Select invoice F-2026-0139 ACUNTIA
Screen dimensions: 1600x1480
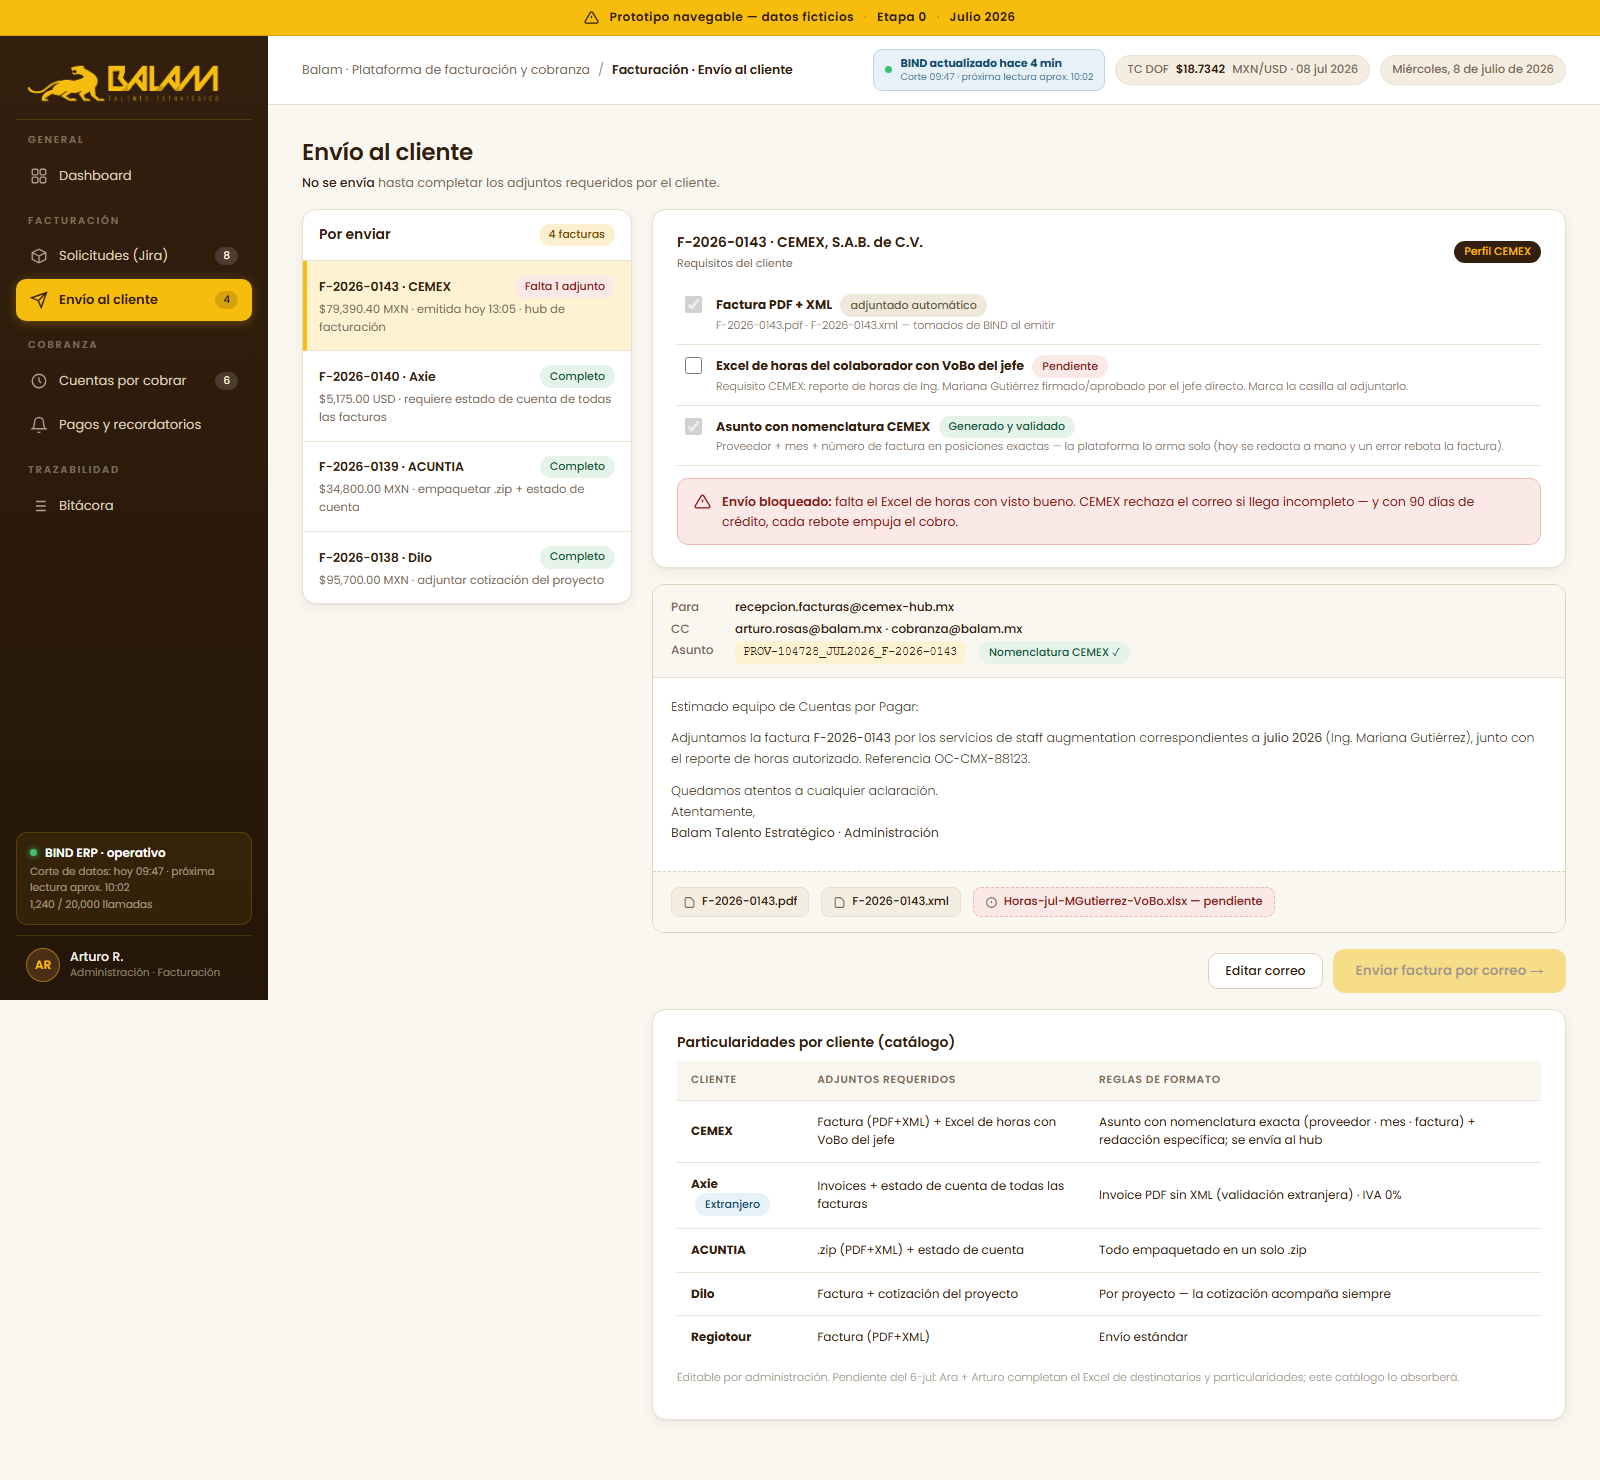tap(467, 486)
